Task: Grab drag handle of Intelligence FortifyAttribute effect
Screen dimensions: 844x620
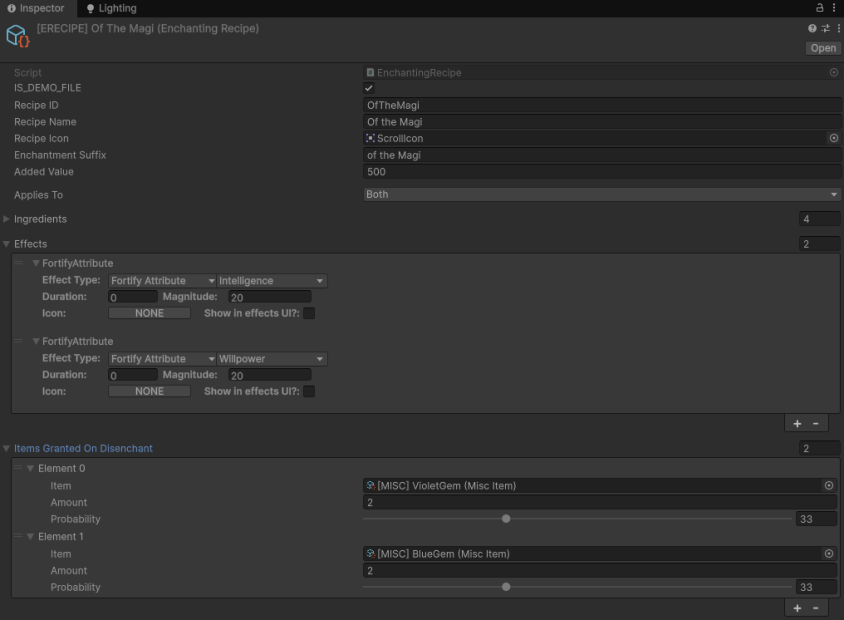Action: [18, 263]
